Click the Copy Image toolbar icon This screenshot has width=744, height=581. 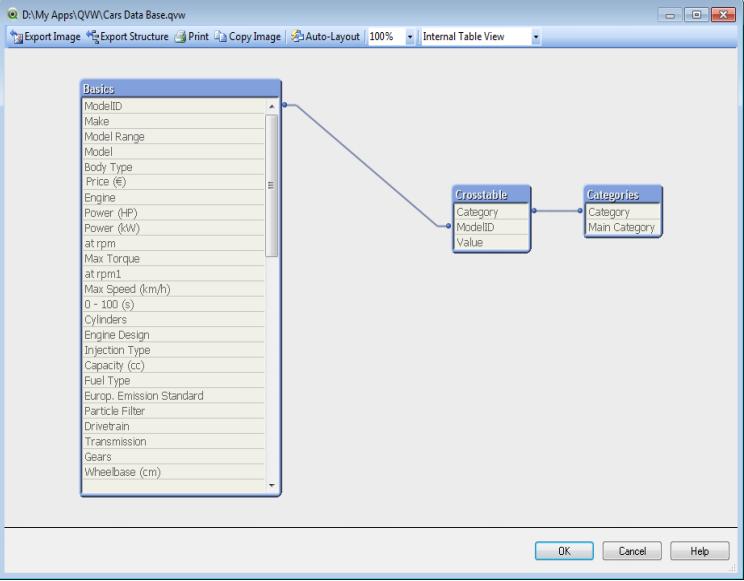[220, 37]
